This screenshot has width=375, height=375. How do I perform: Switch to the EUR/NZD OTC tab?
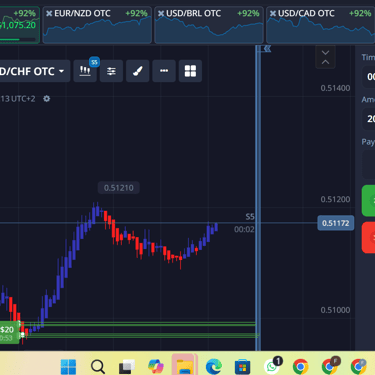coord(97,25)
